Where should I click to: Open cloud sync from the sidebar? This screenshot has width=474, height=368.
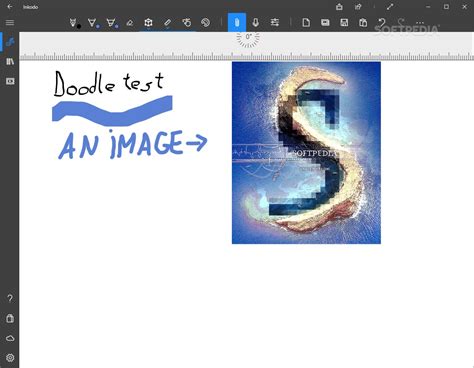pos(10,338)
